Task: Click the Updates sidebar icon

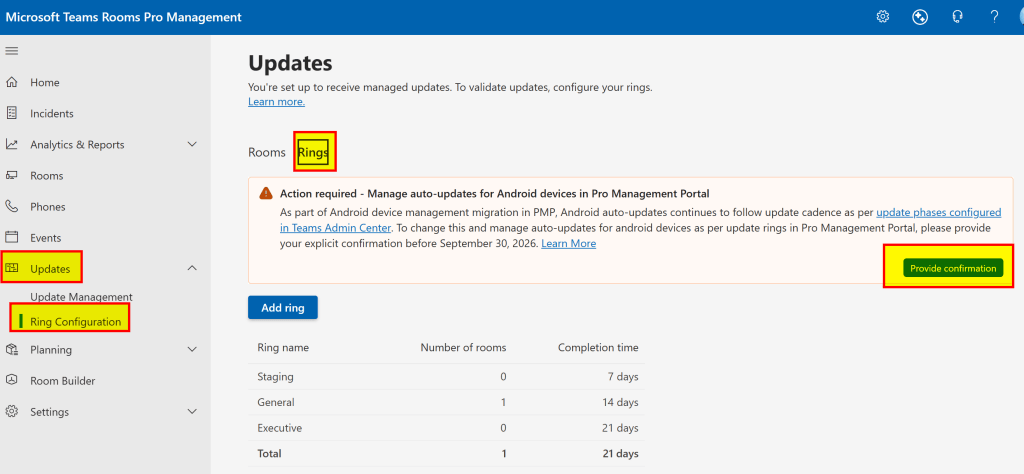Action: point(12,268)
